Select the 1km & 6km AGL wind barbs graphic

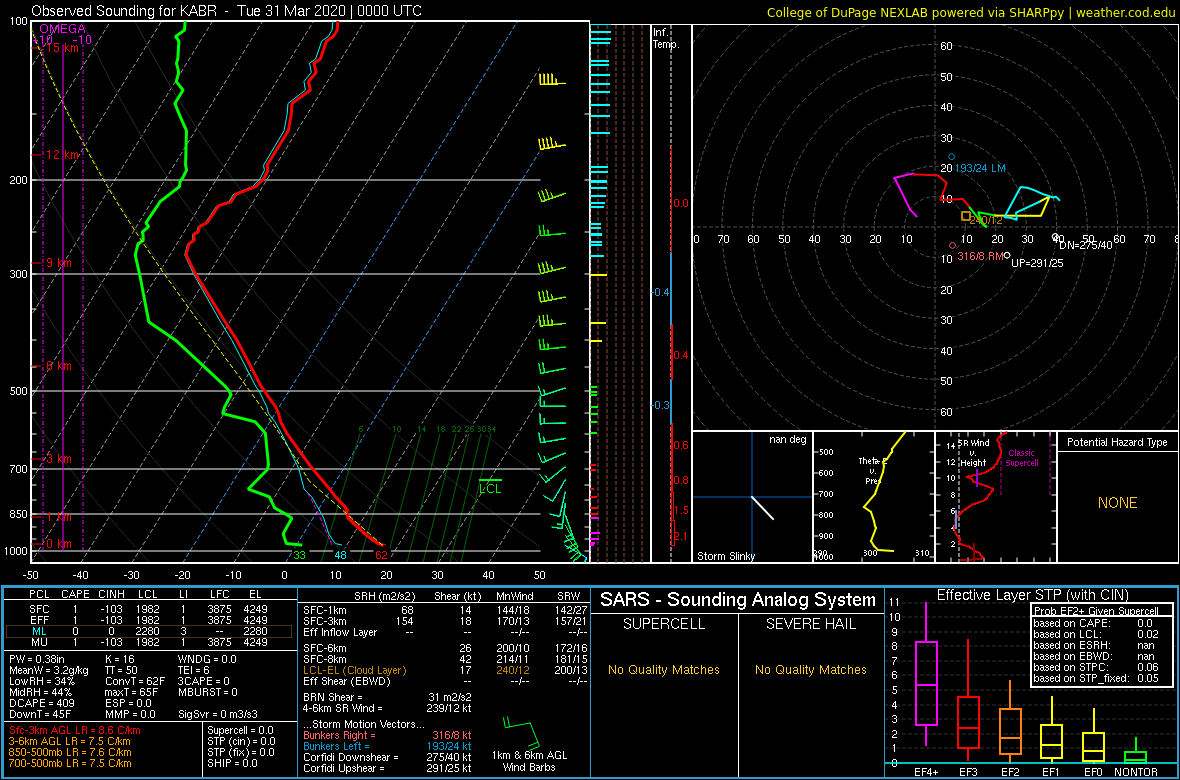coord(522,733)
